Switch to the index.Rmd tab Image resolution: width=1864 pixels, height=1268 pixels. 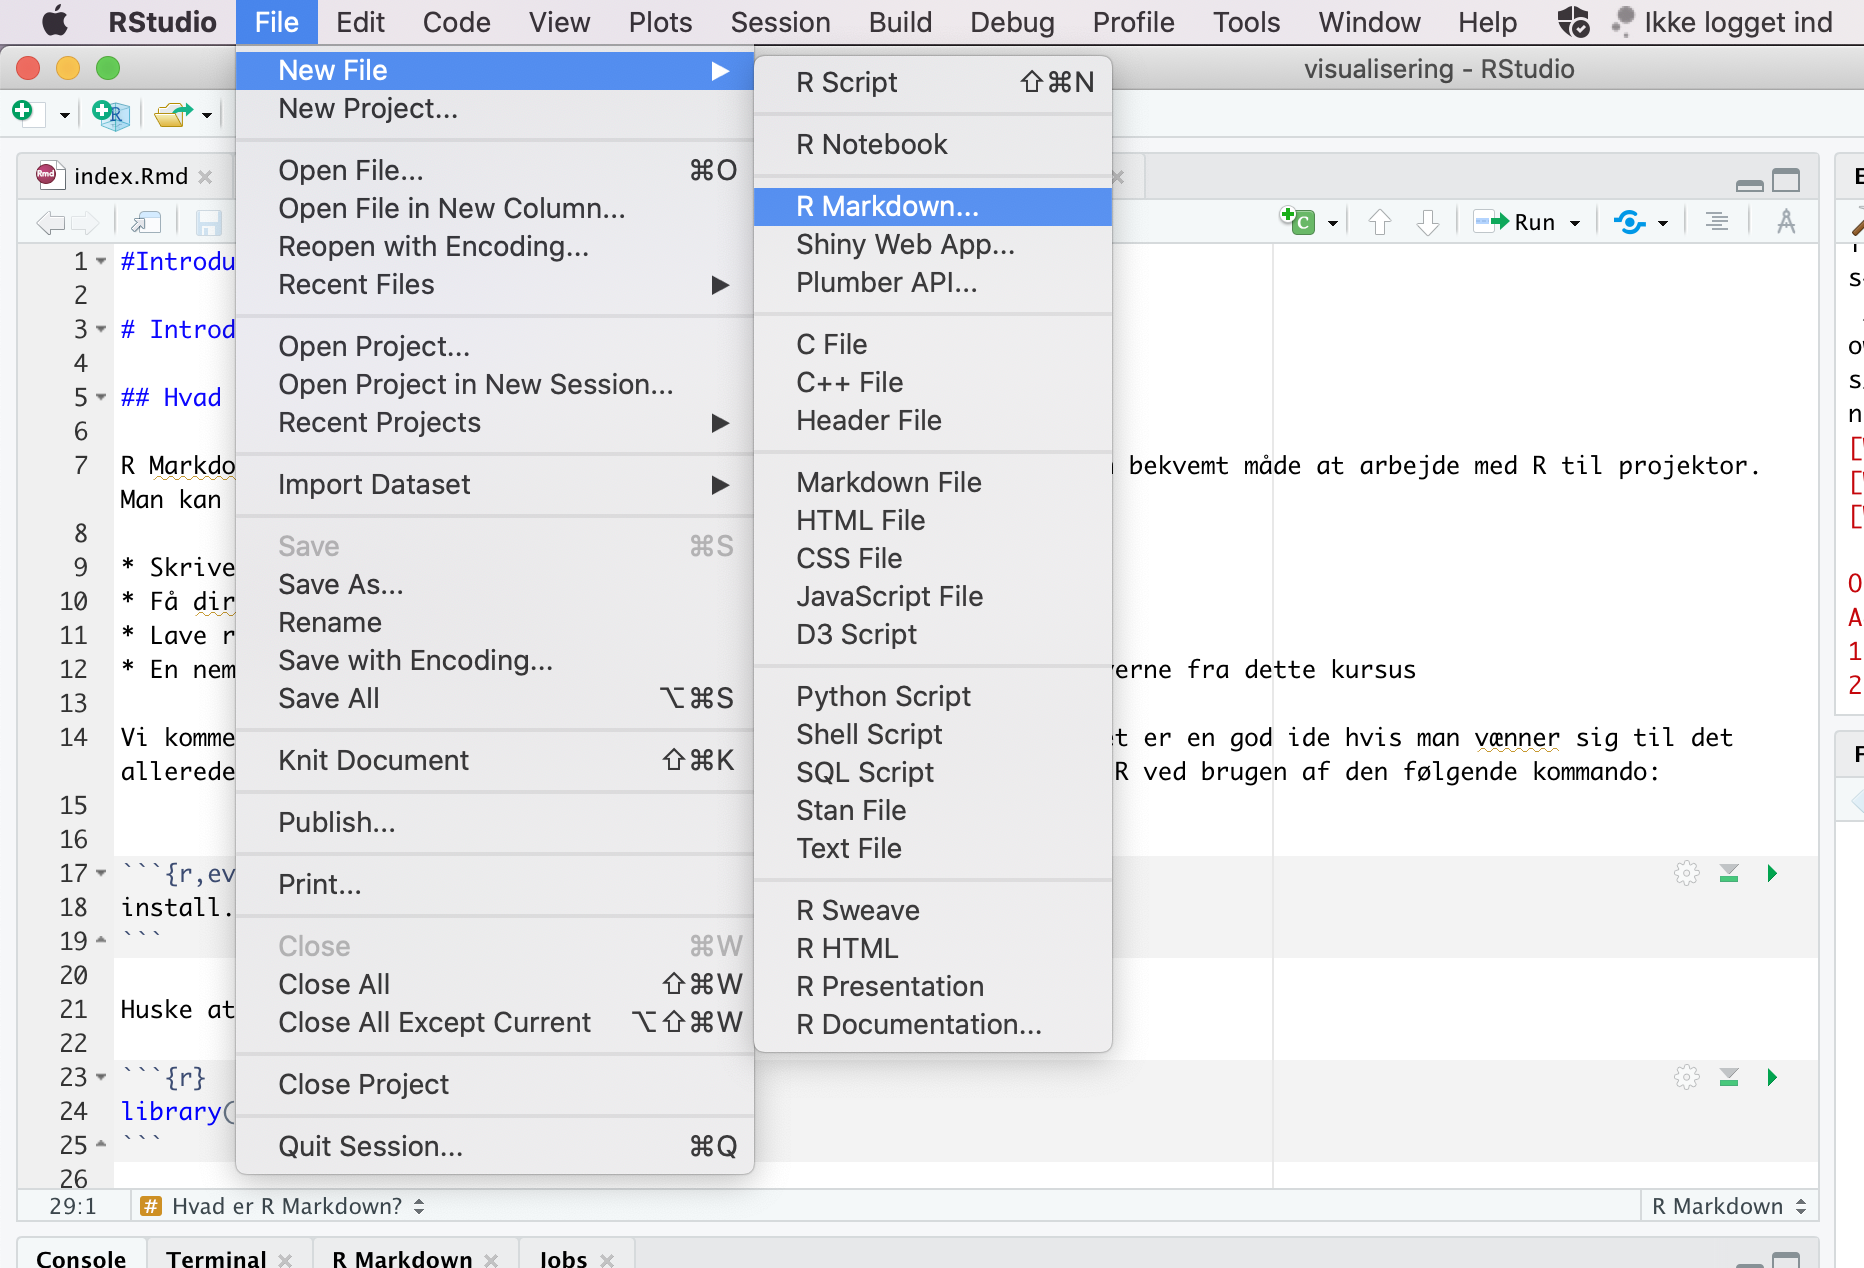tap(130, 176)
